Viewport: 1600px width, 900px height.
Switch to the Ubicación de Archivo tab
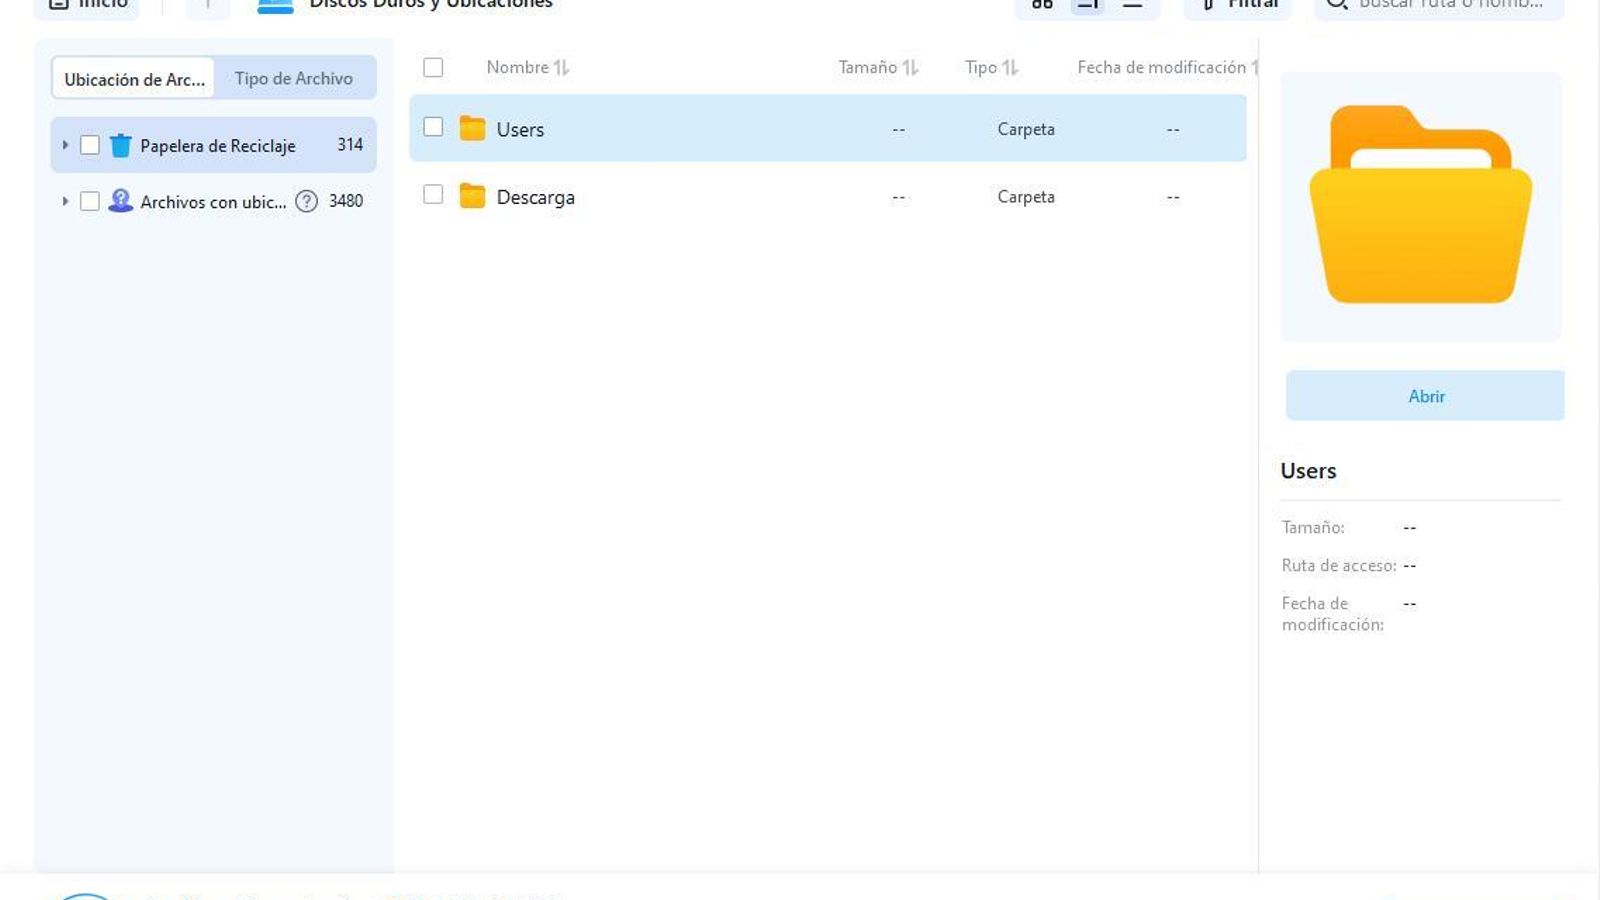coord(136,77)
